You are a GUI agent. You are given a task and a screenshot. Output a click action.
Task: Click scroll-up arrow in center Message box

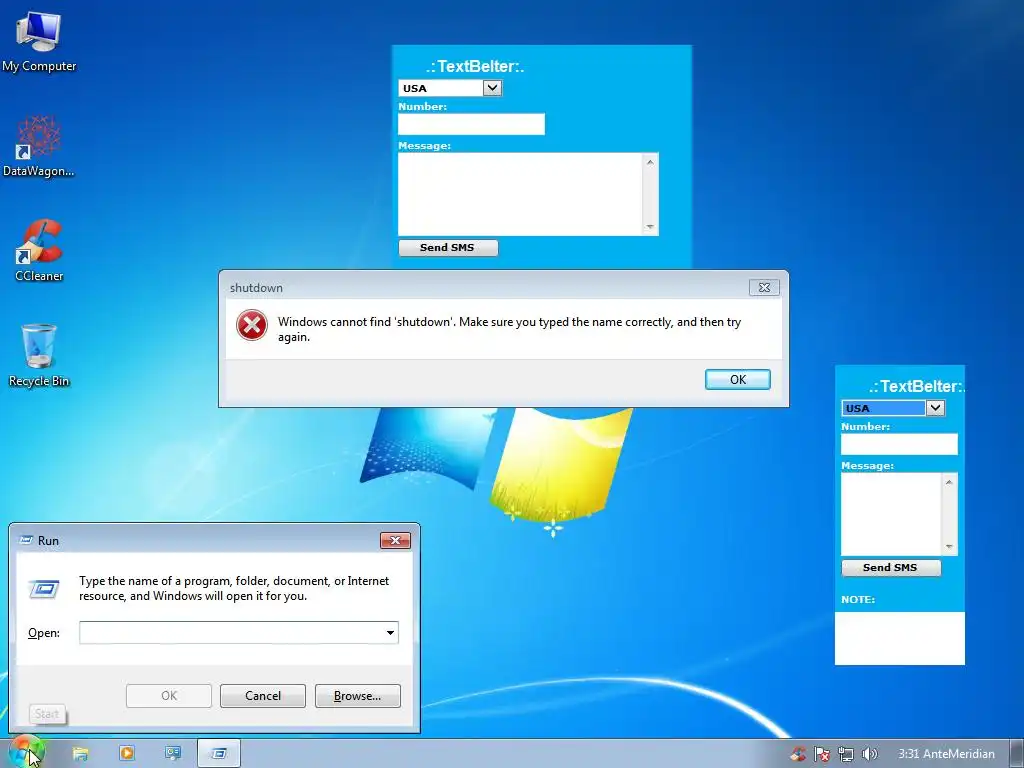click(x=650, y=161)
